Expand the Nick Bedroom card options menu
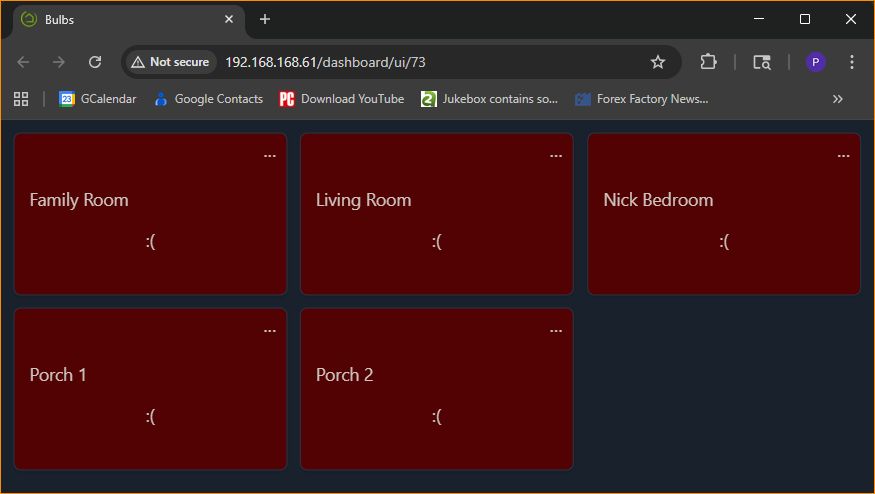Screen dimensions: 875x494 point(843,156)
